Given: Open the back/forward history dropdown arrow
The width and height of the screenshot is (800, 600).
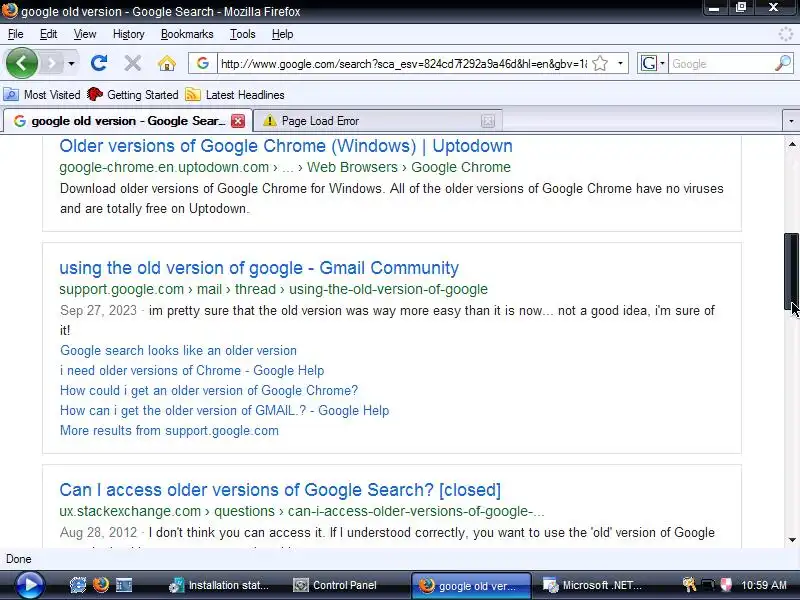Looking at the screenshot, I should 71,64.
